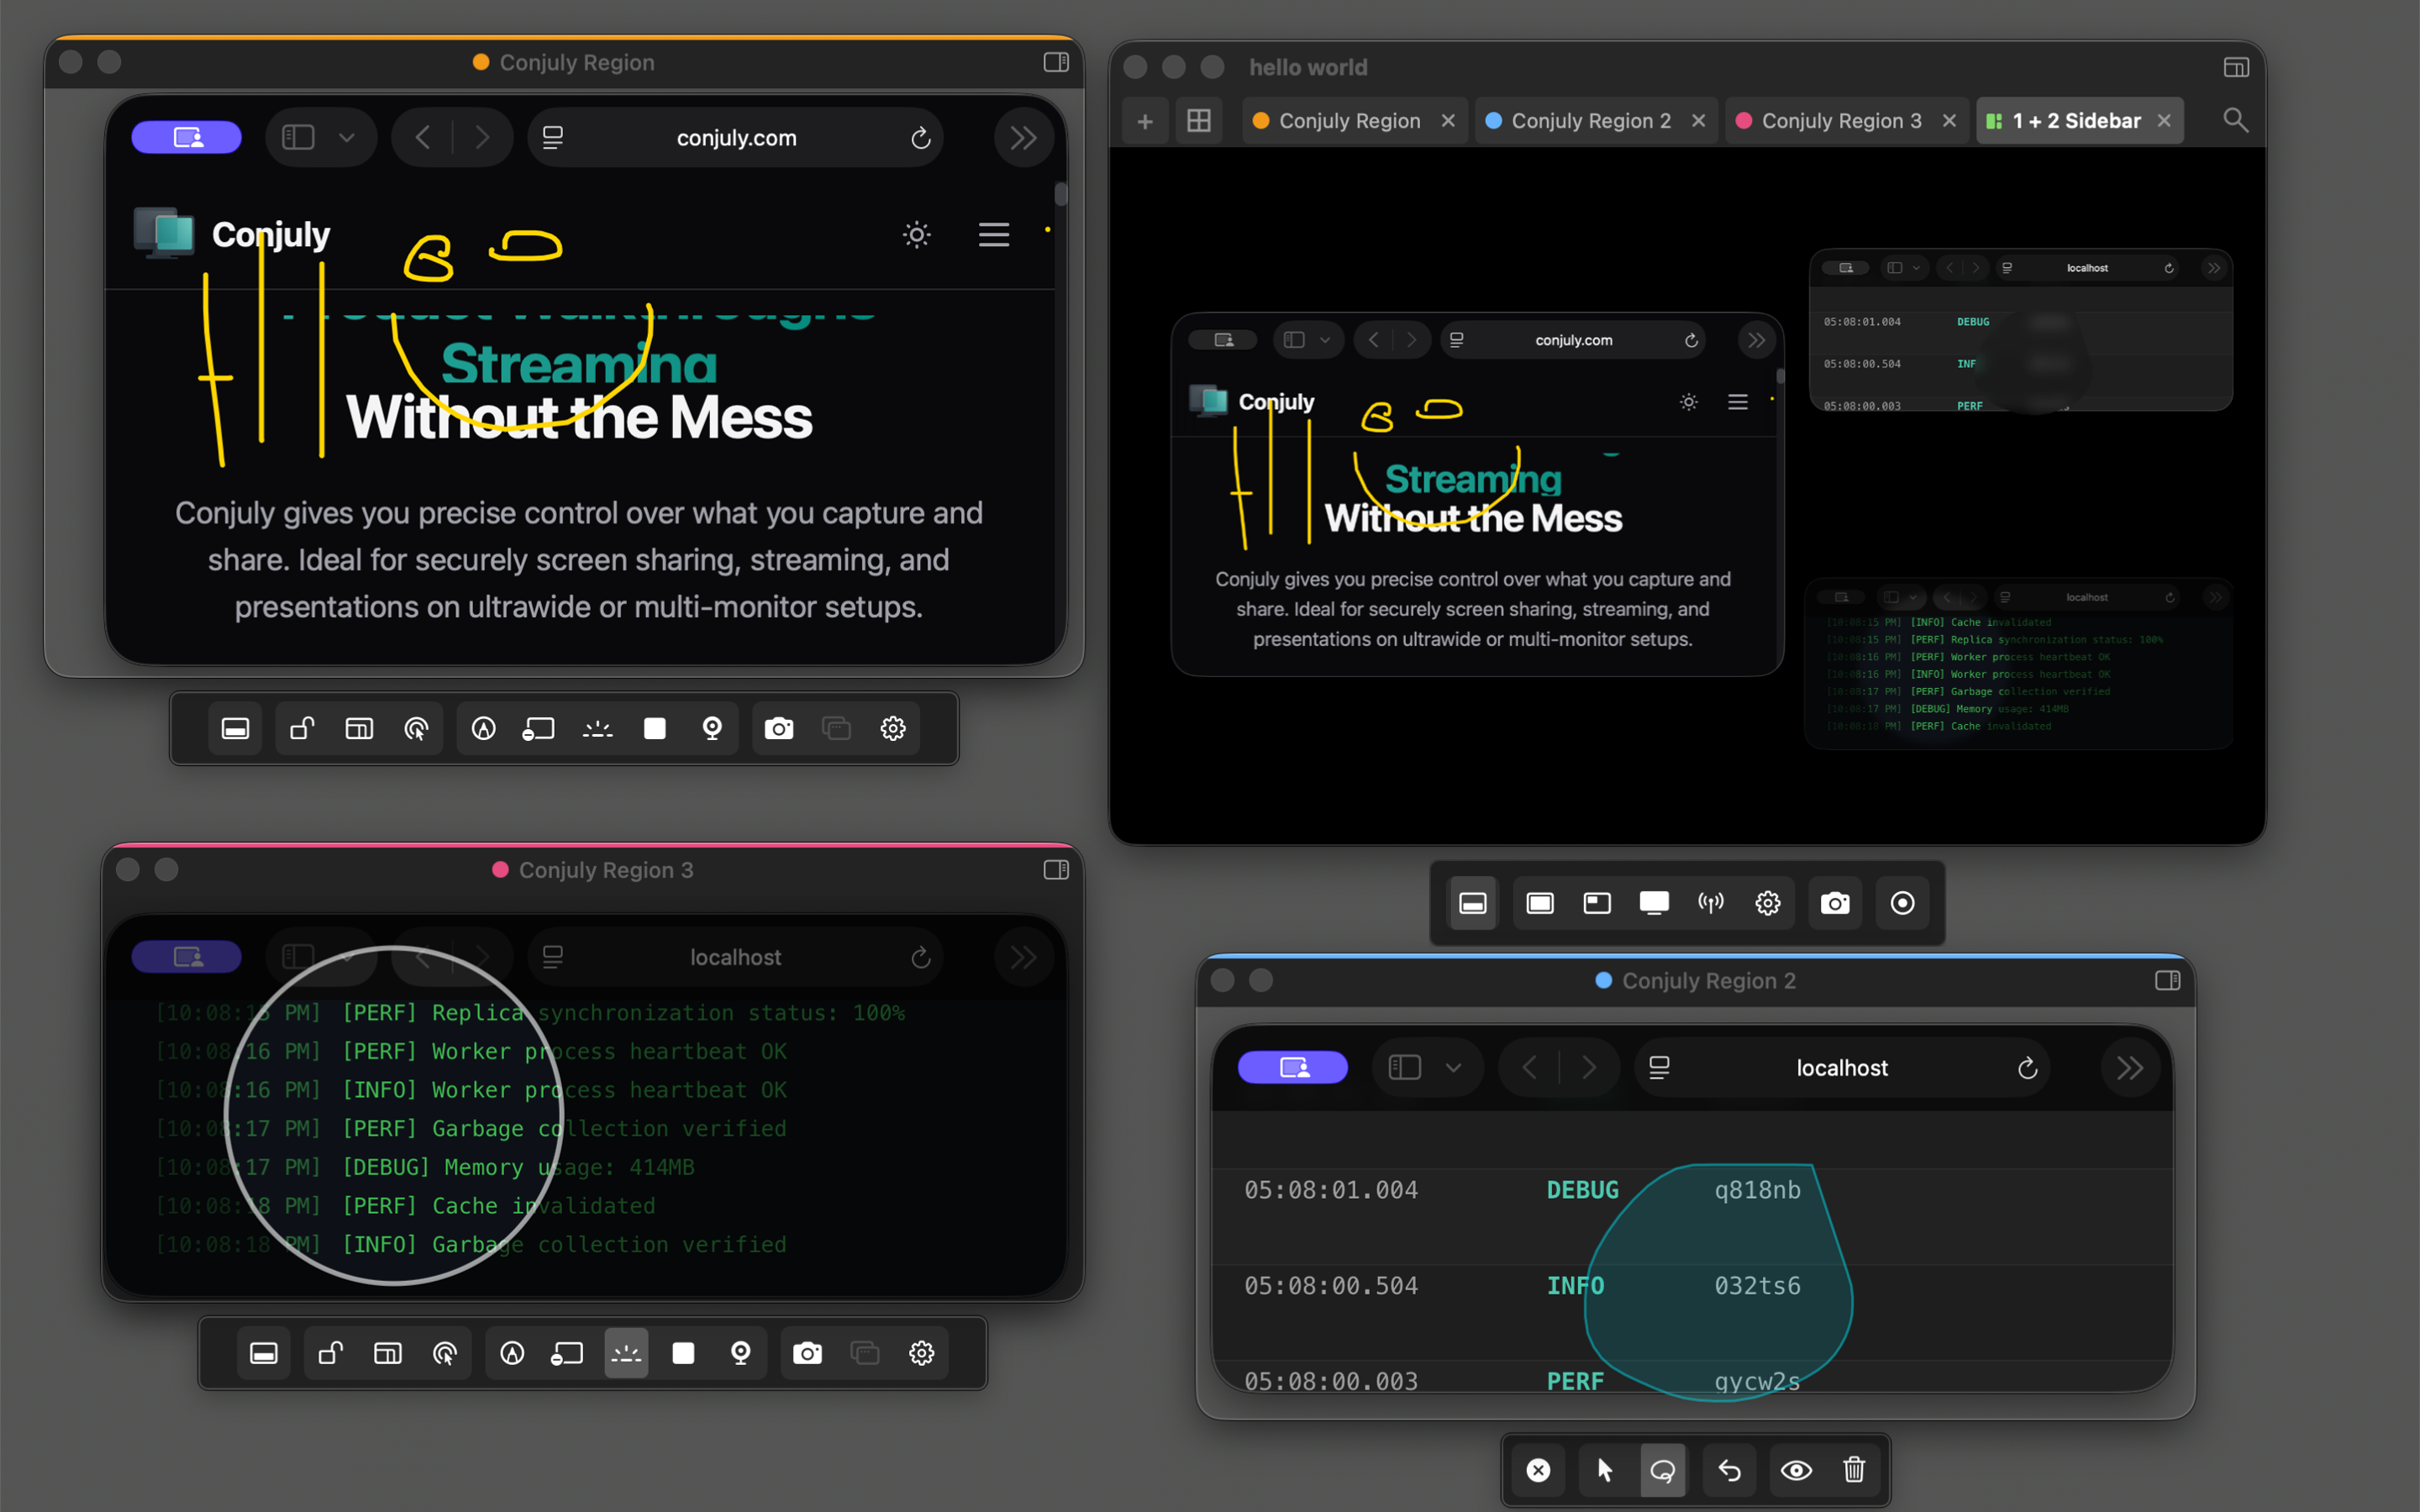Adjust the brightness control on the Conjuly page

click(916, 234)
